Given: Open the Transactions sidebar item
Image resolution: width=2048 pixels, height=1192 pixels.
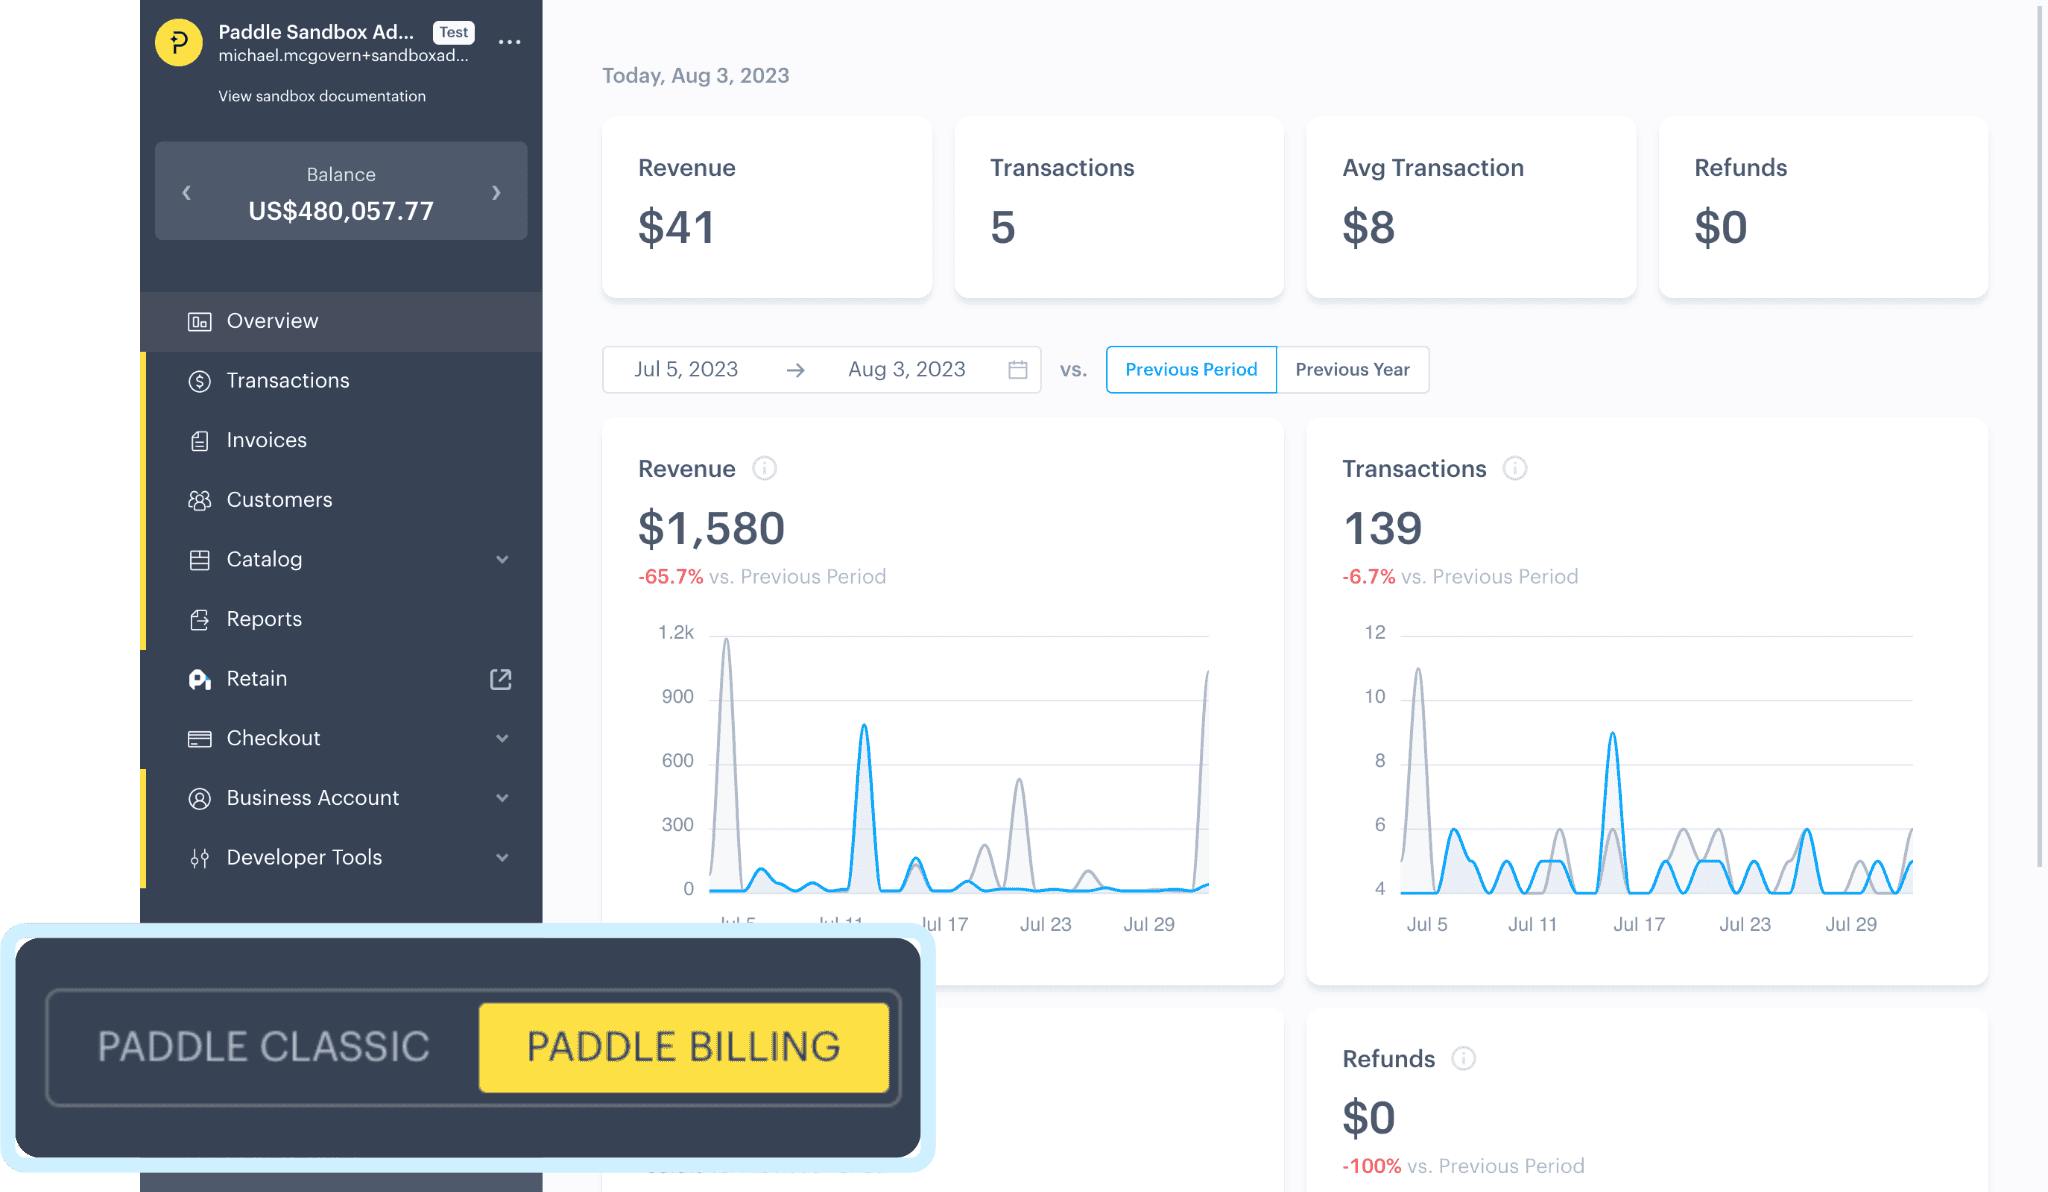Looking at the screenshot, I should [x=287, y=381].
